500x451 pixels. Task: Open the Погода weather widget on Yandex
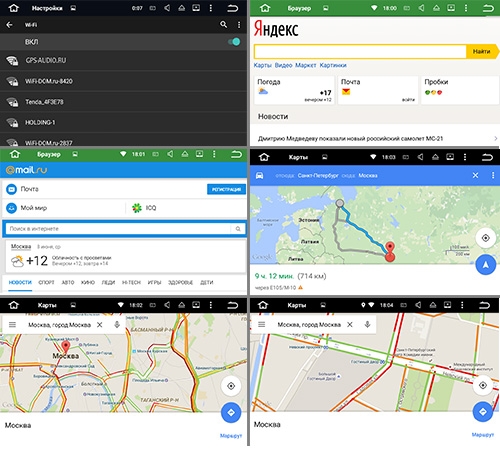coord(294,90)
